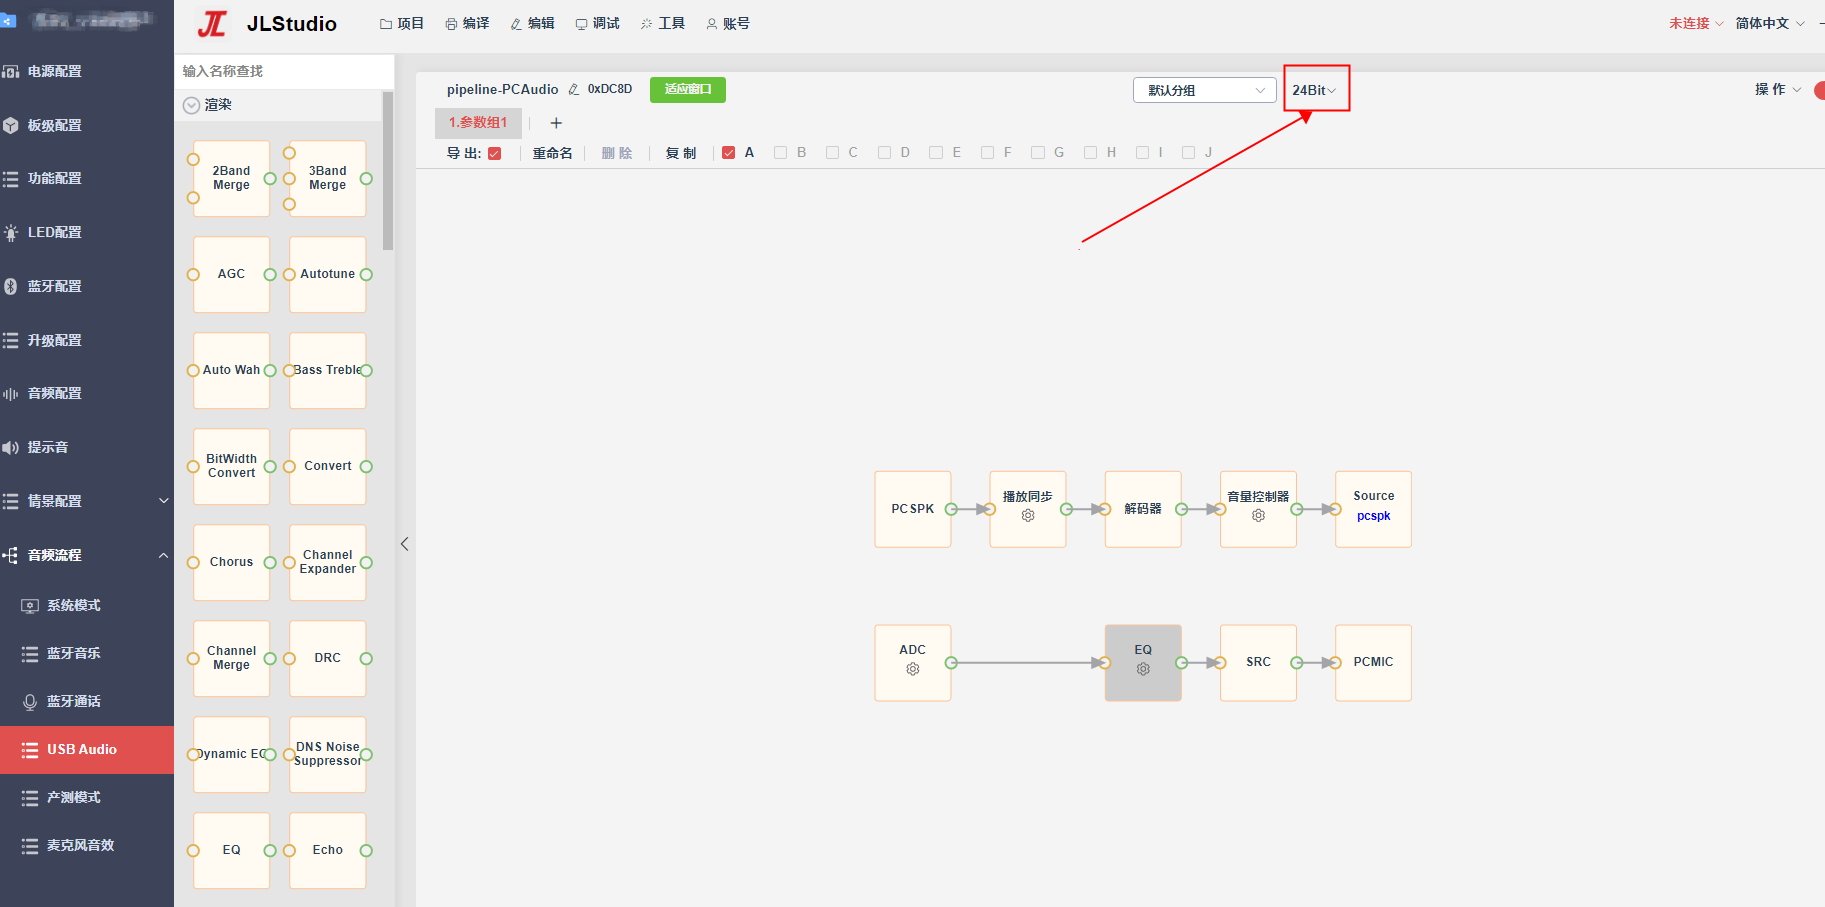The image size is (1825, 907).
Task: Open the 调试 menu
Action: point(597,23)
